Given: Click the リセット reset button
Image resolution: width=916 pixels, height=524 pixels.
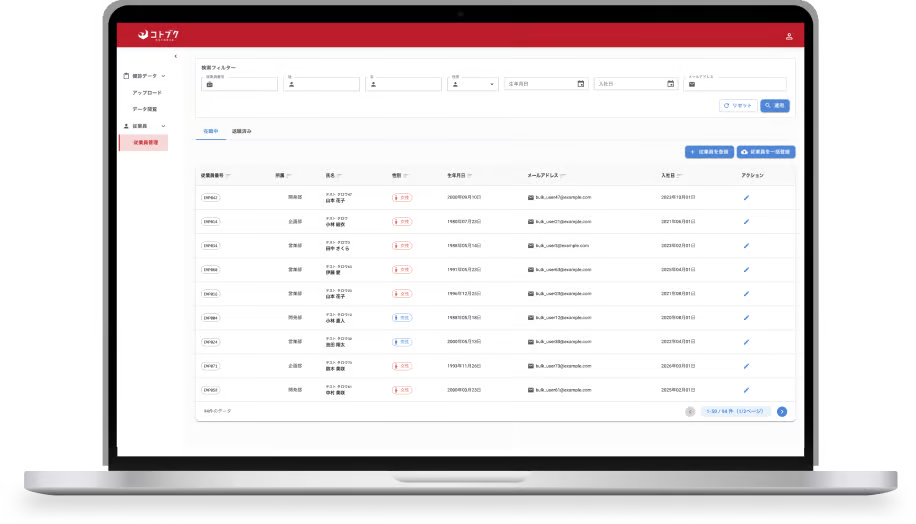Looking at the screenshot, I should 737,105.
